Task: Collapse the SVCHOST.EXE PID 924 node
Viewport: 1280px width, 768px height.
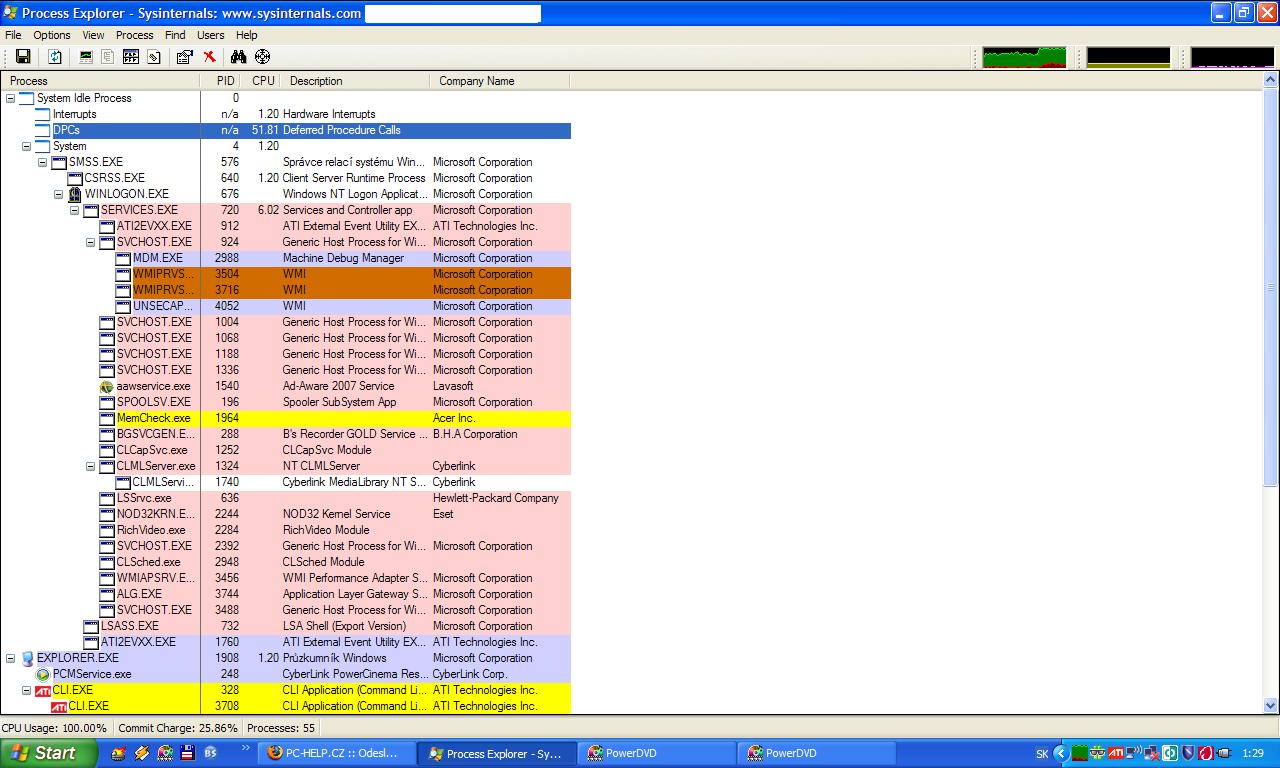Action: [91, 242]
